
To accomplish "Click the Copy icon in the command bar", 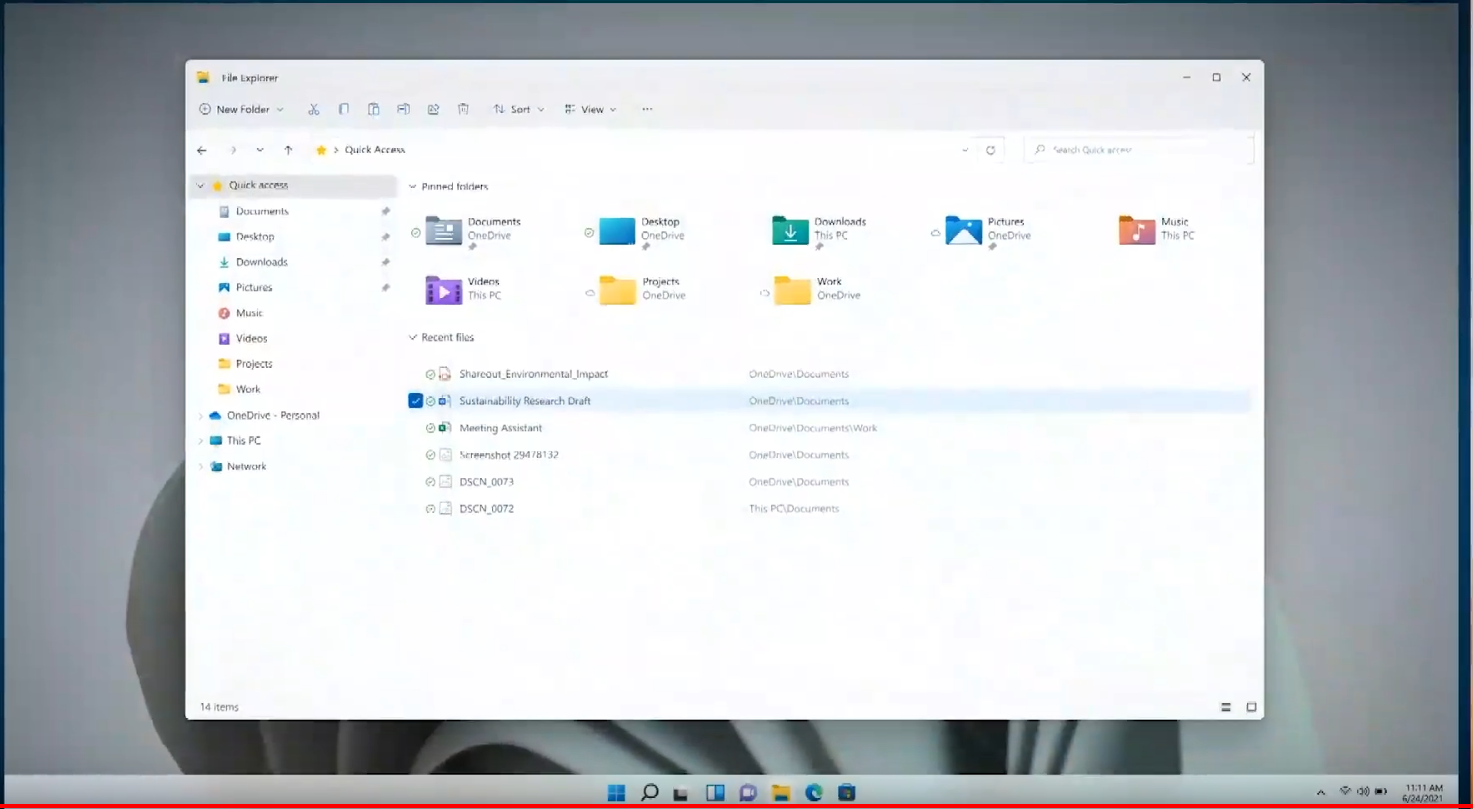I will point(344,109).
